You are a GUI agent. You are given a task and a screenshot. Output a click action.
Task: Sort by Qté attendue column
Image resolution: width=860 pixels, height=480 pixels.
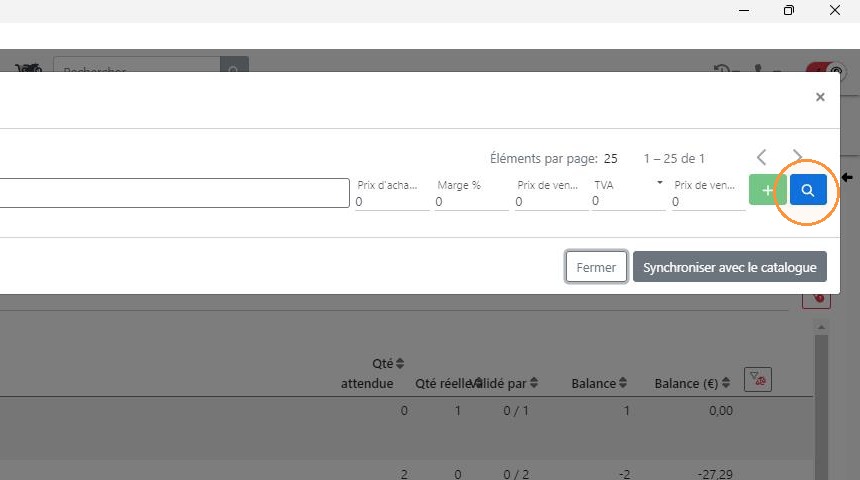(400, 363)
